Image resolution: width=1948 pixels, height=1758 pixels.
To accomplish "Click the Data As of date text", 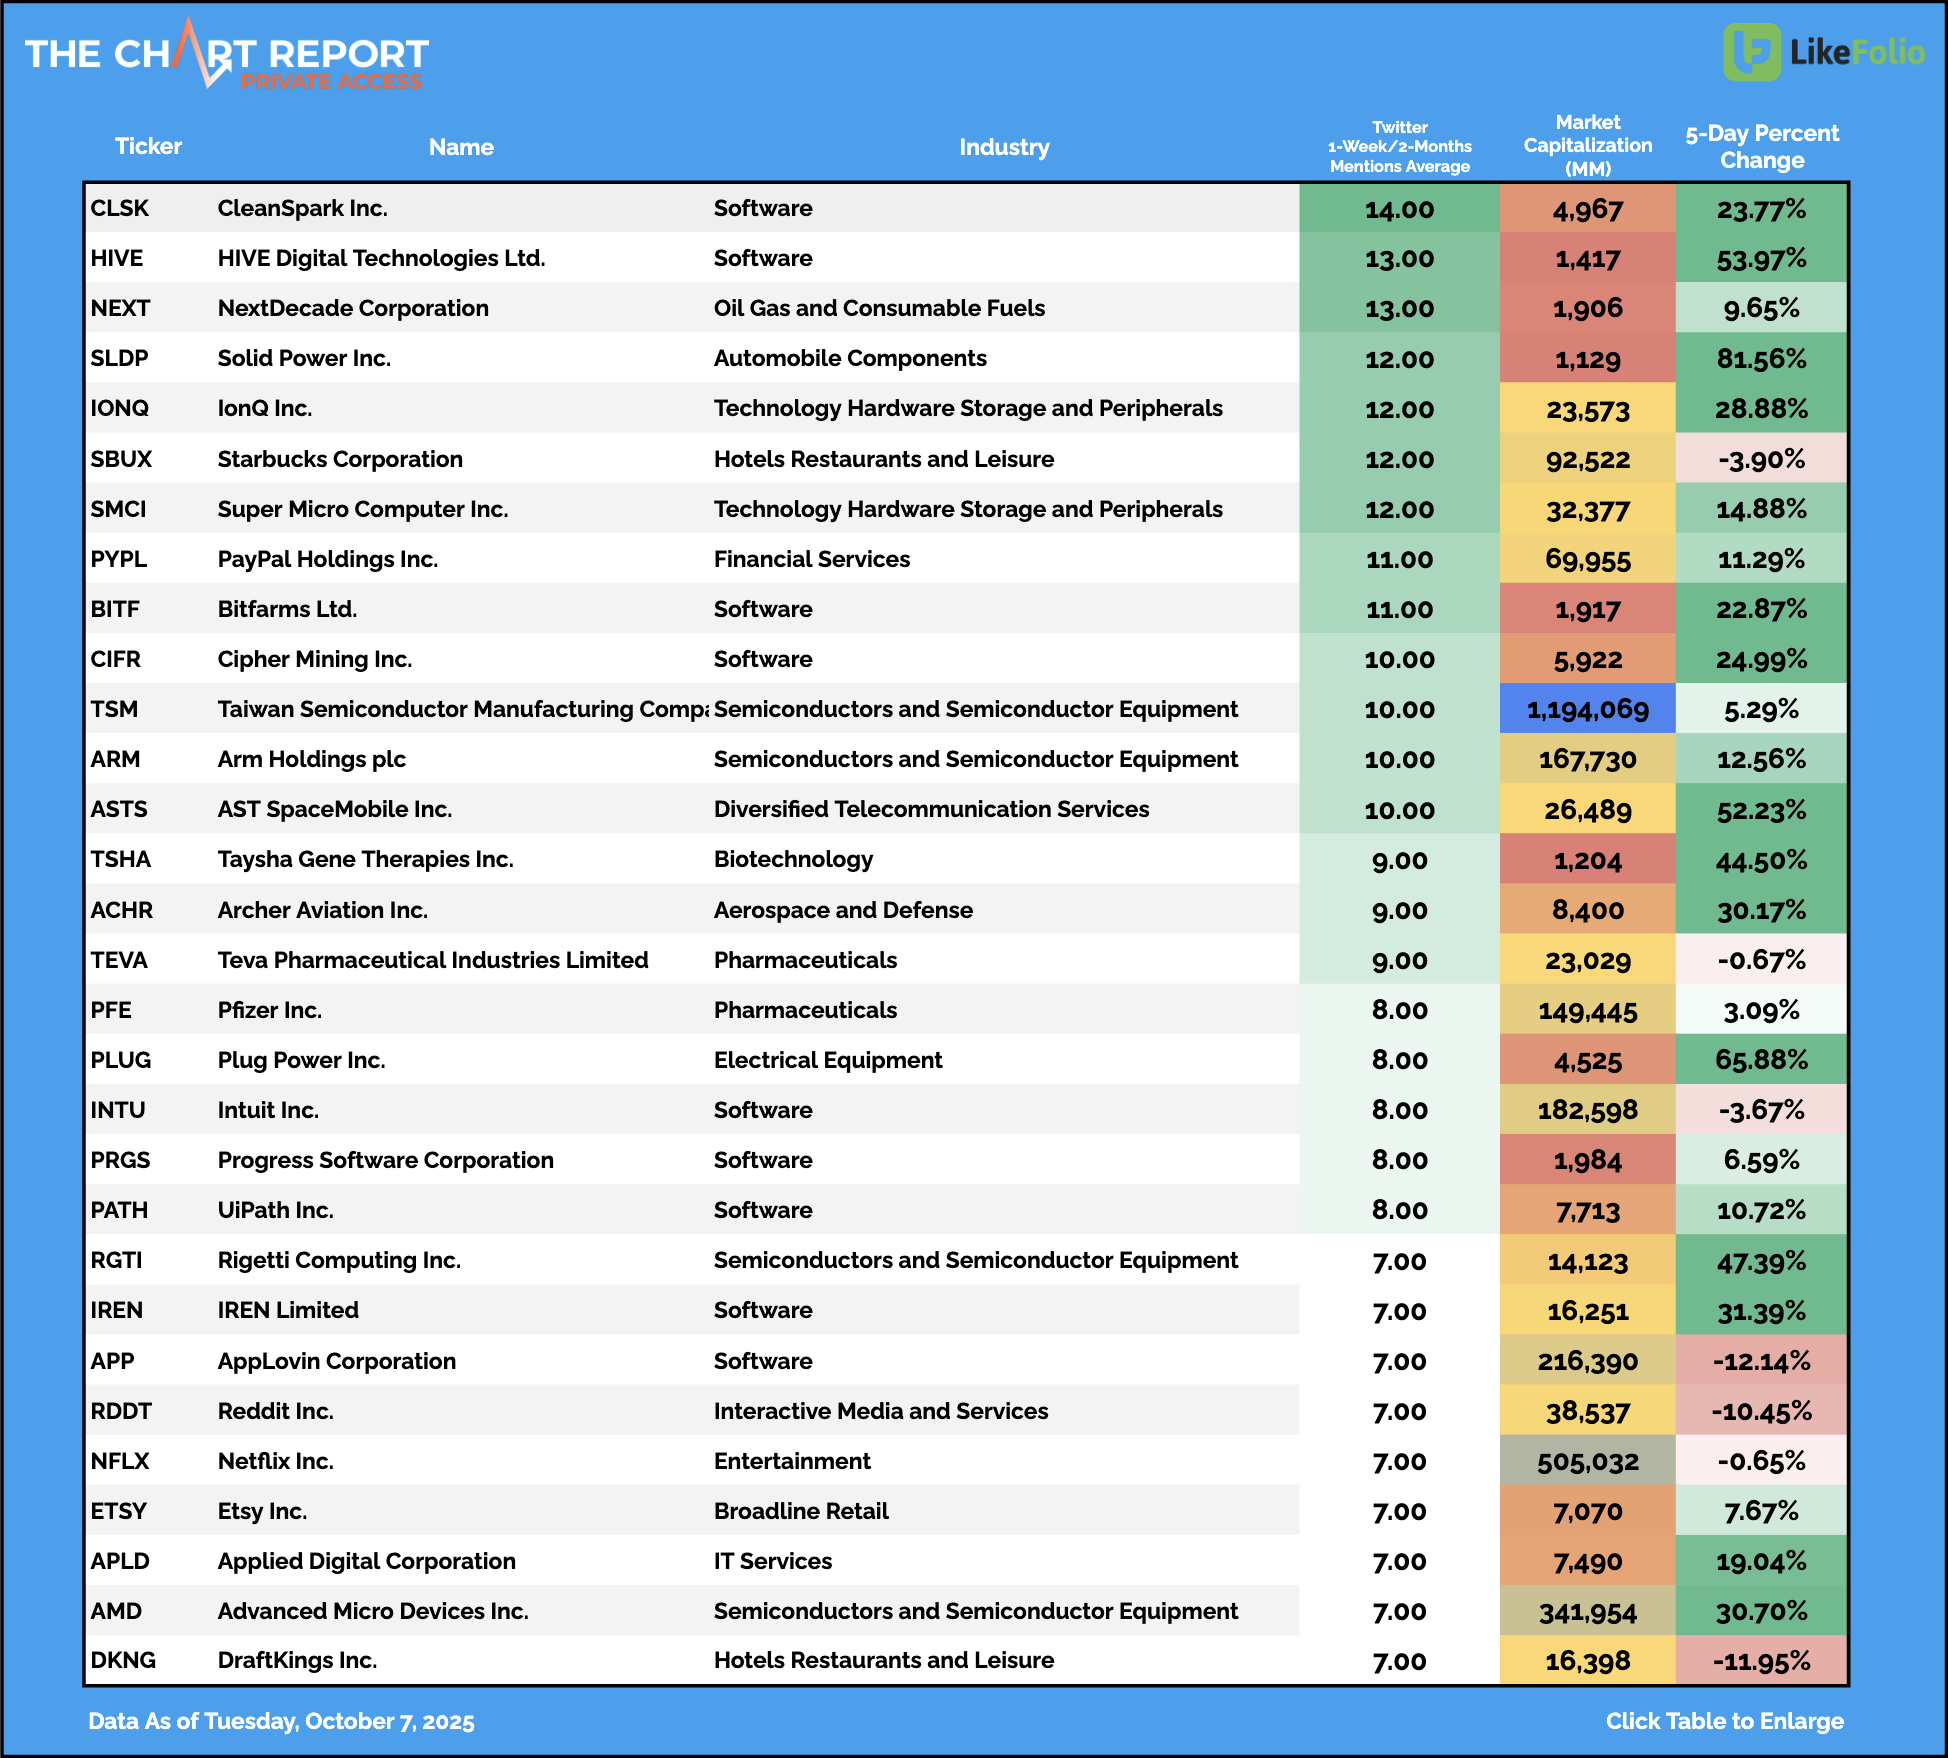I will (281, 1721).
